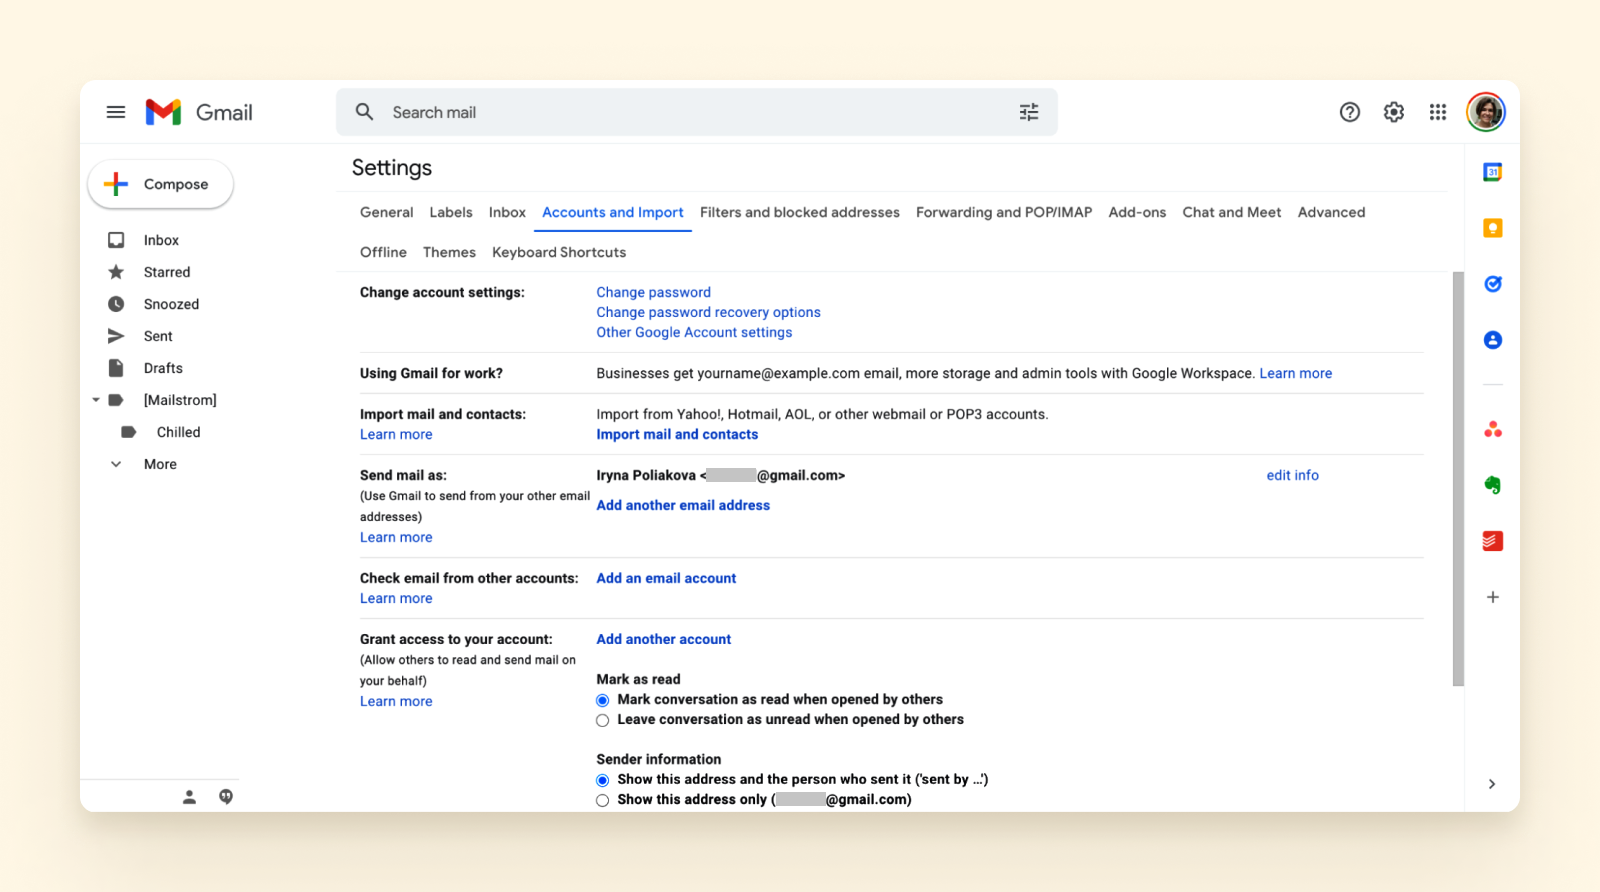Open the Asana add-on icon

(x=1493, y=430)
